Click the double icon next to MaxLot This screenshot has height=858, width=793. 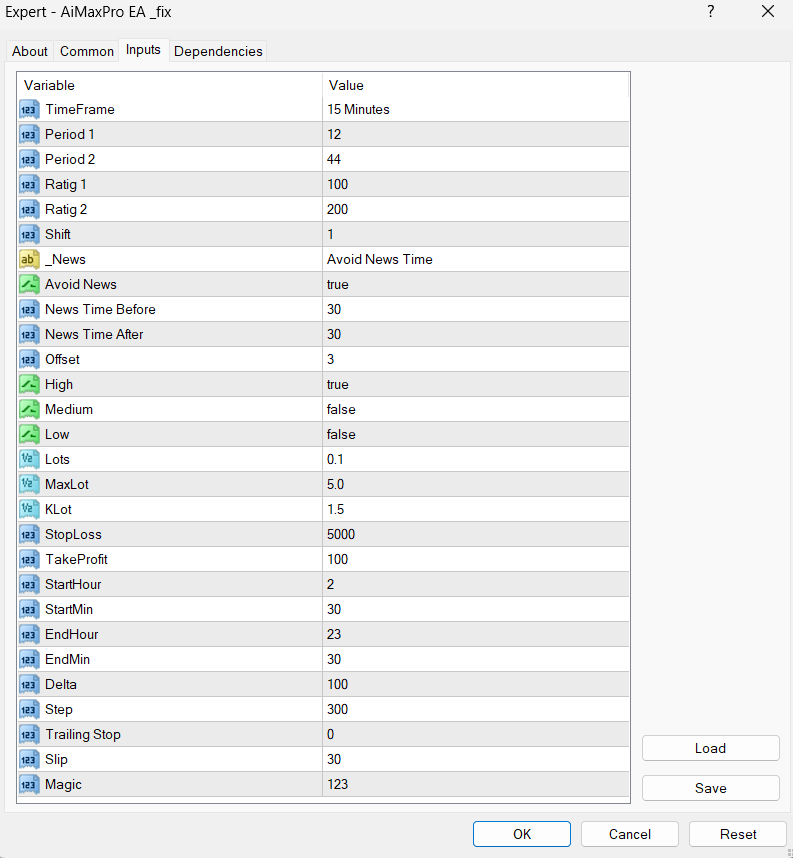click(x=29, y=484)
